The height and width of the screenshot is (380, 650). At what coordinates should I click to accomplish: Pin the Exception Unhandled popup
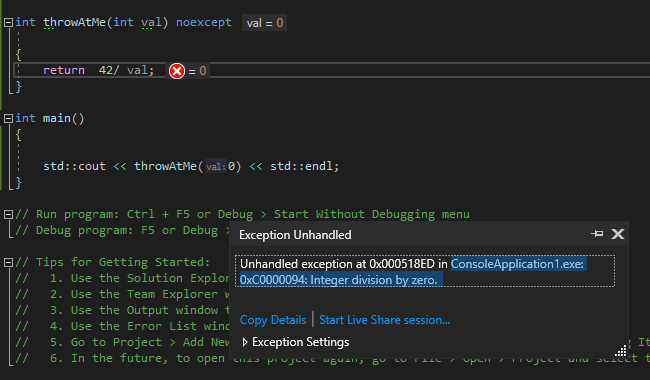tap(597, 234)
